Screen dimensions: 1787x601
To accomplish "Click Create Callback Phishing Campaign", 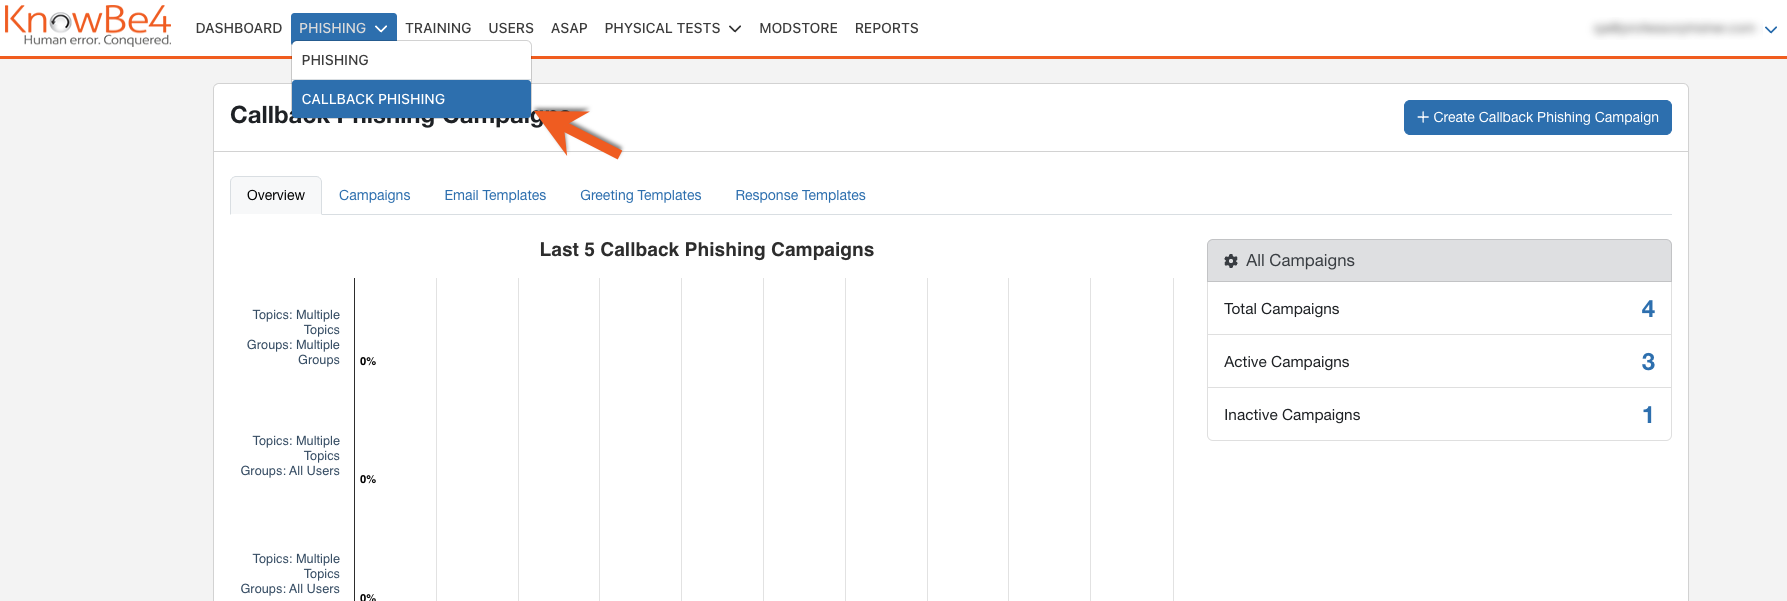I will coord(1537,117).
